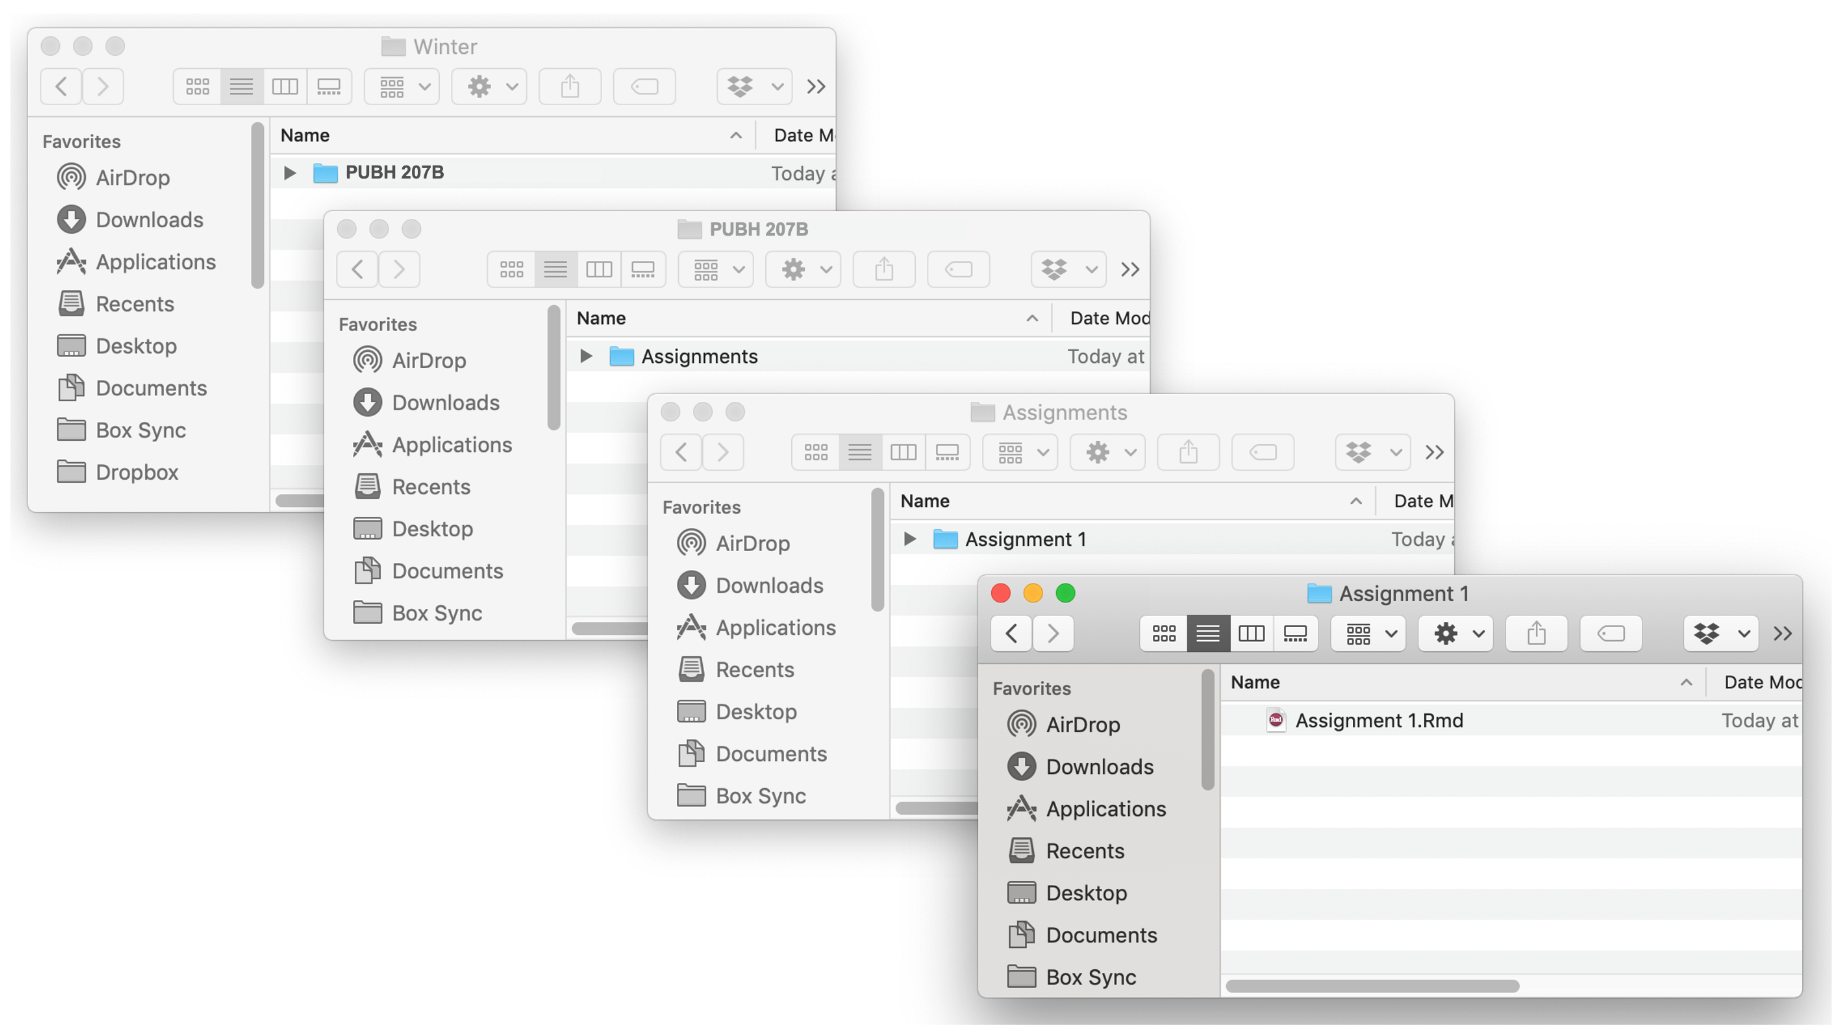The height and width of the screenshot is (1036, 1848).
Task: Open Recents in Assignment 1 window sidebar
Action: click(1066, 851)
